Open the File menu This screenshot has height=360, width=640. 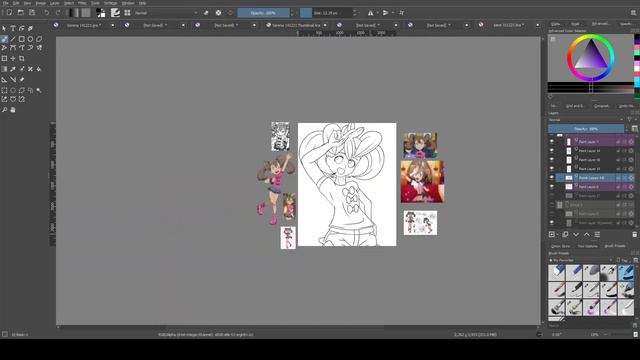(x=5, y=3)
